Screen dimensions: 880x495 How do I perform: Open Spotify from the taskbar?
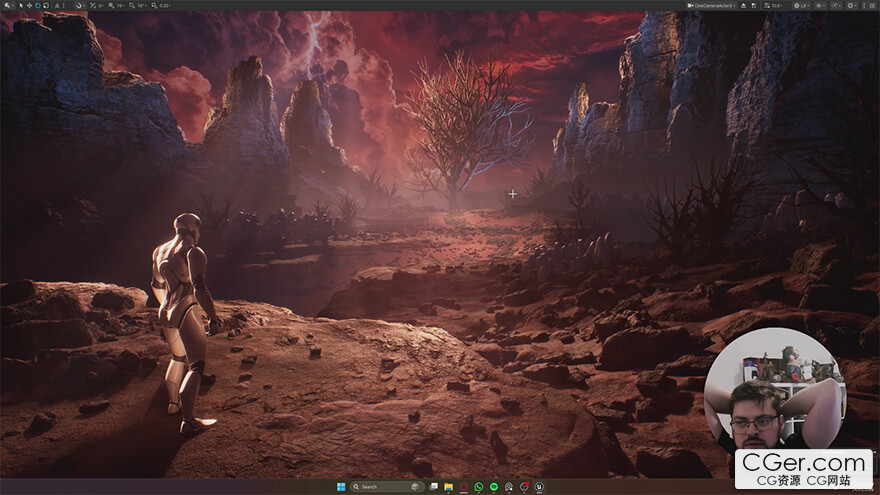494,487
